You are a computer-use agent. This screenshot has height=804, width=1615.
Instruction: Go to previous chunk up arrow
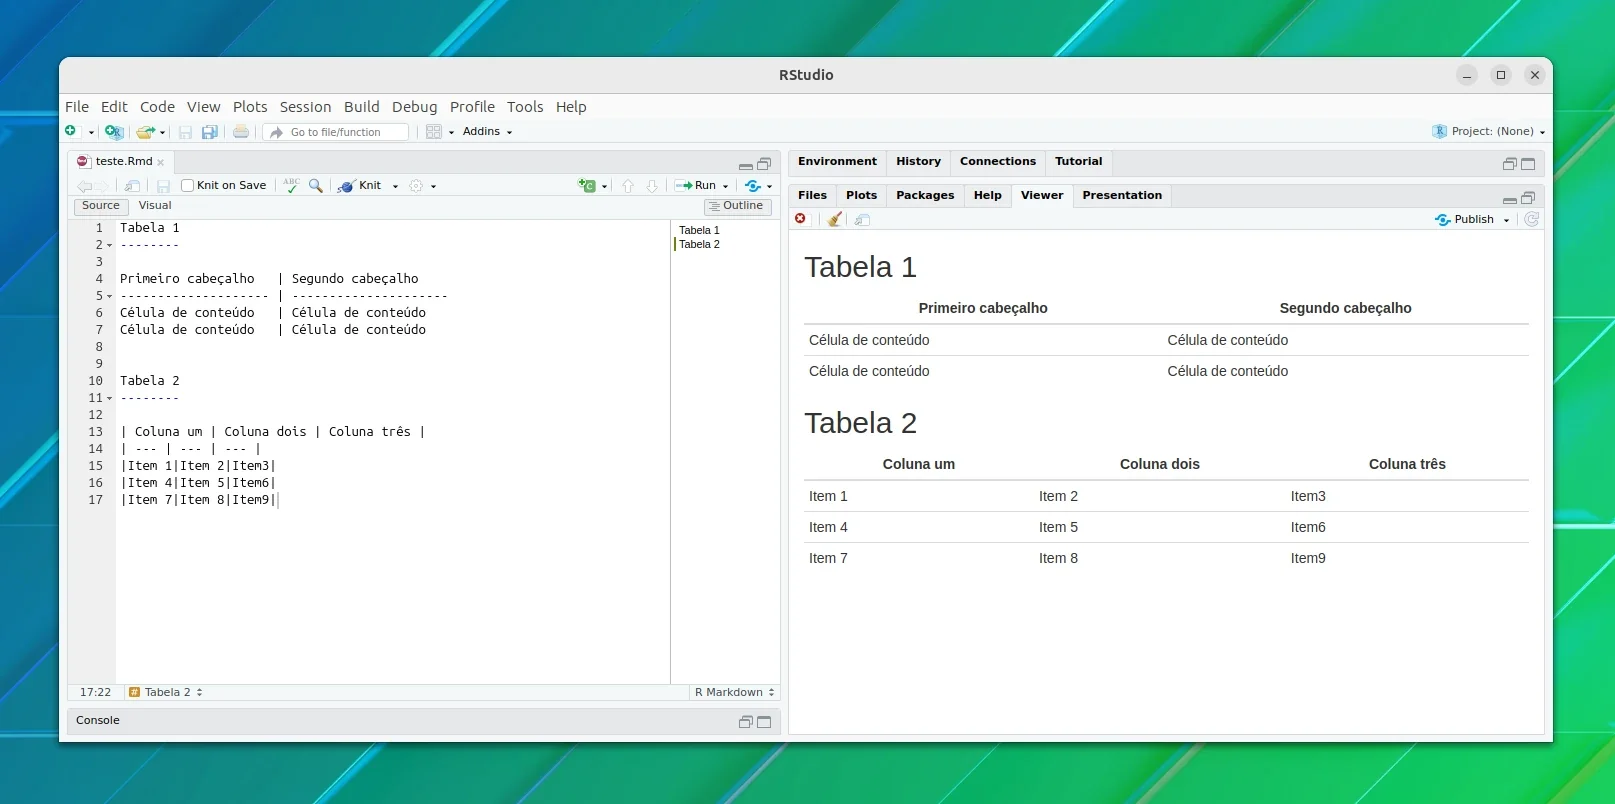(628, 186)
